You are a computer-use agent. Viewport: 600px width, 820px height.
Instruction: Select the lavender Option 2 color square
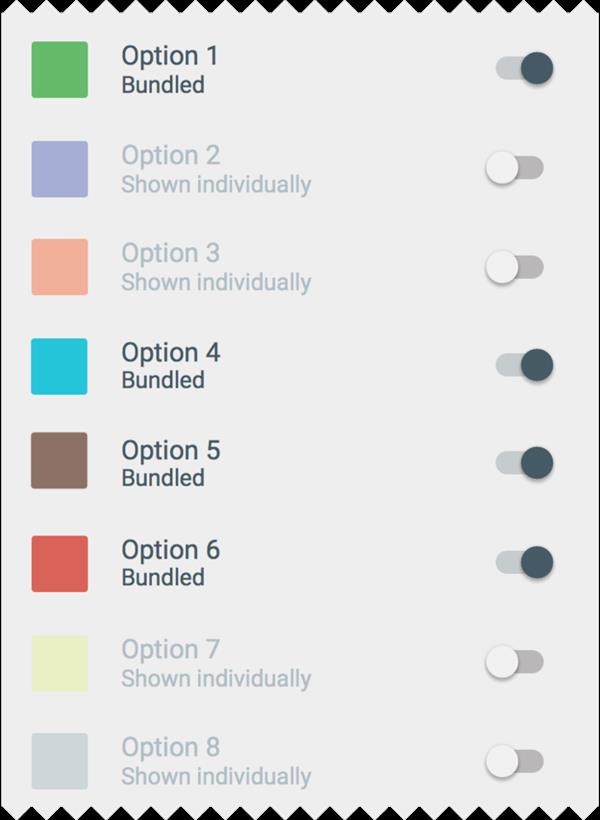coord(60,169)
